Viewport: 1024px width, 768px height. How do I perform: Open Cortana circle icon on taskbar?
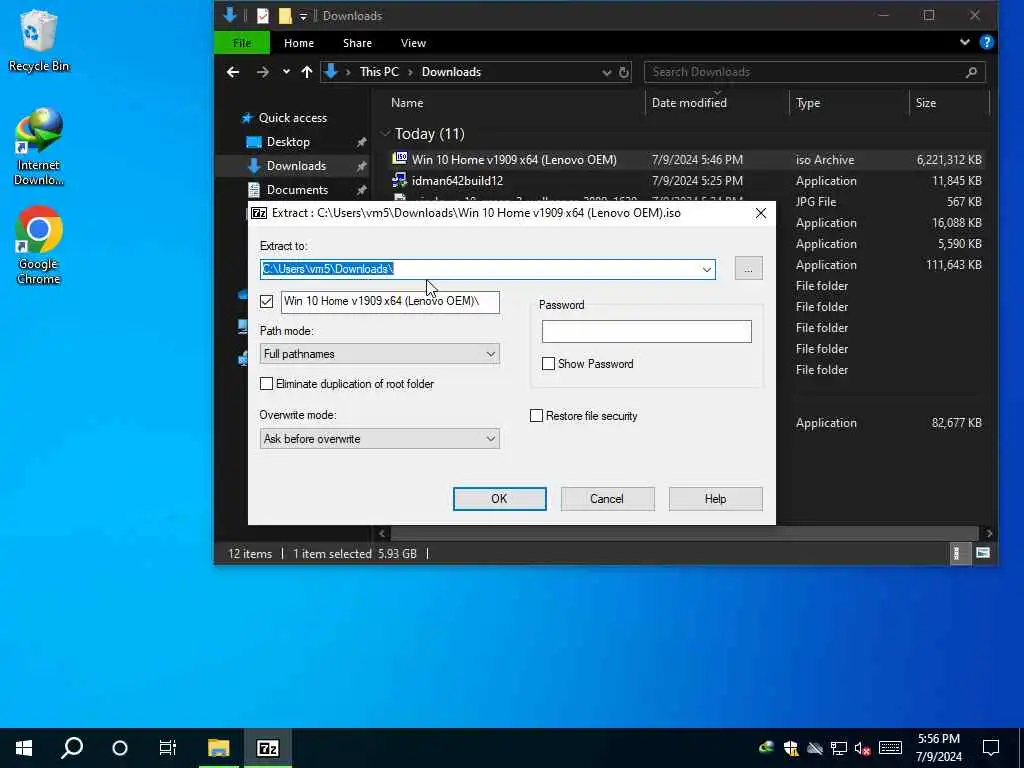[120, 748]
